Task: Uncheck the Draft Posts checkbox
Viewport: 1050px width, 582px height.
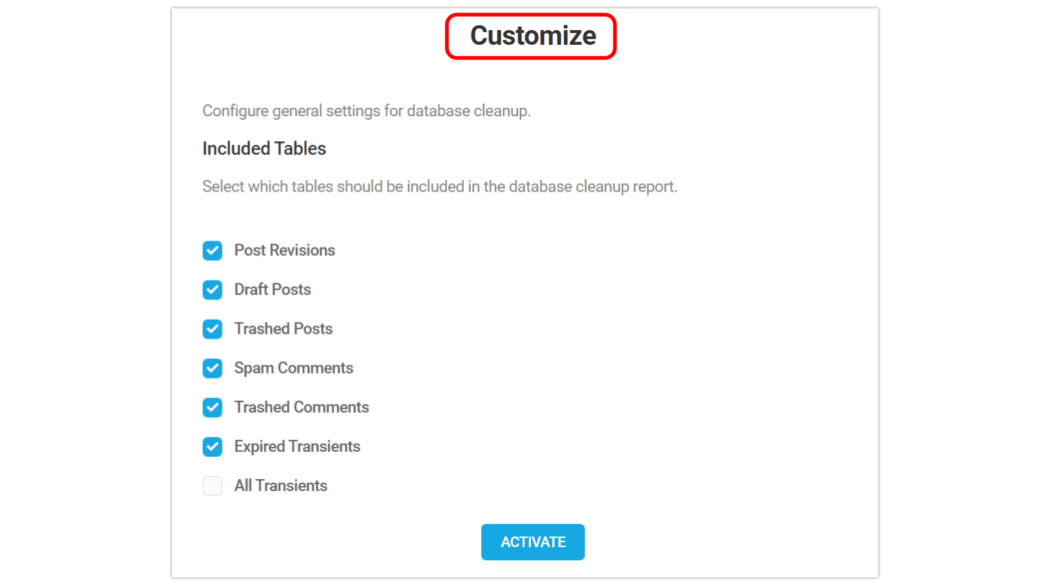Action: [212, 289]
